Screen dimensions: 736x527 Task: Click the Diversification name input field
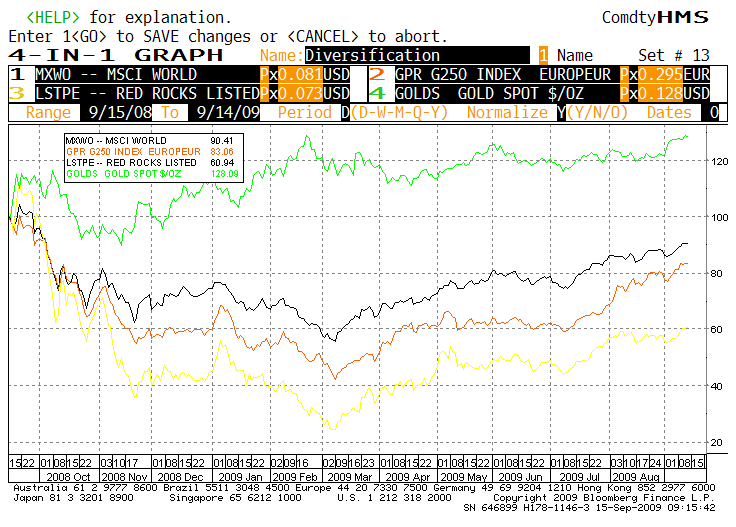tap(417, 55)
